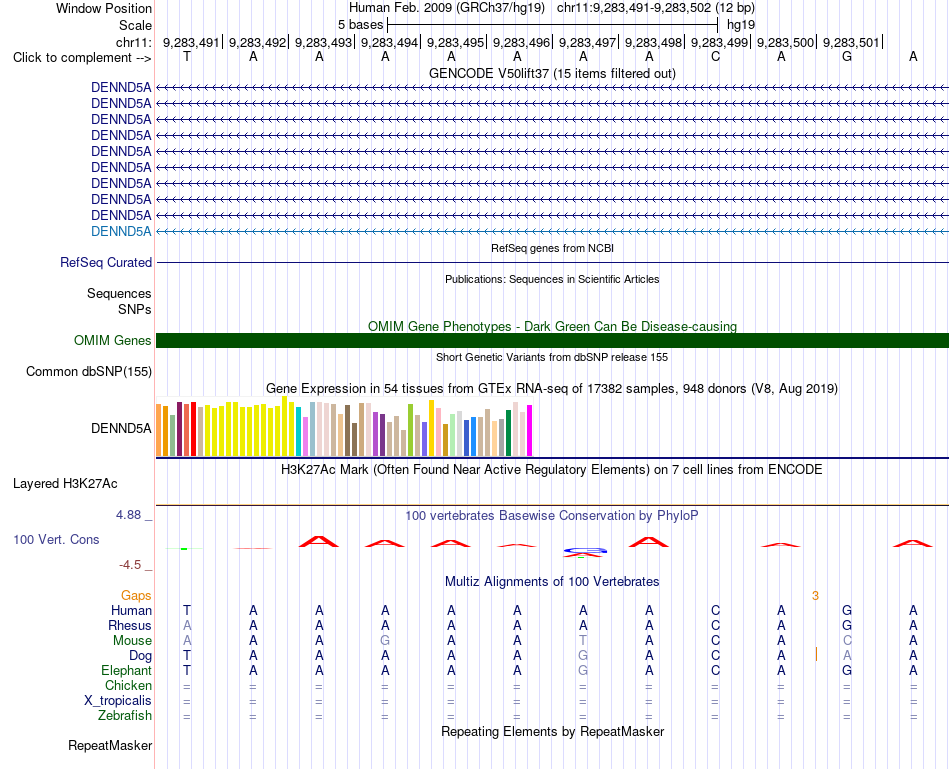
Task: Open 'Publications: Sequences in Scientific Articles' title
Action: click(552, 279)
